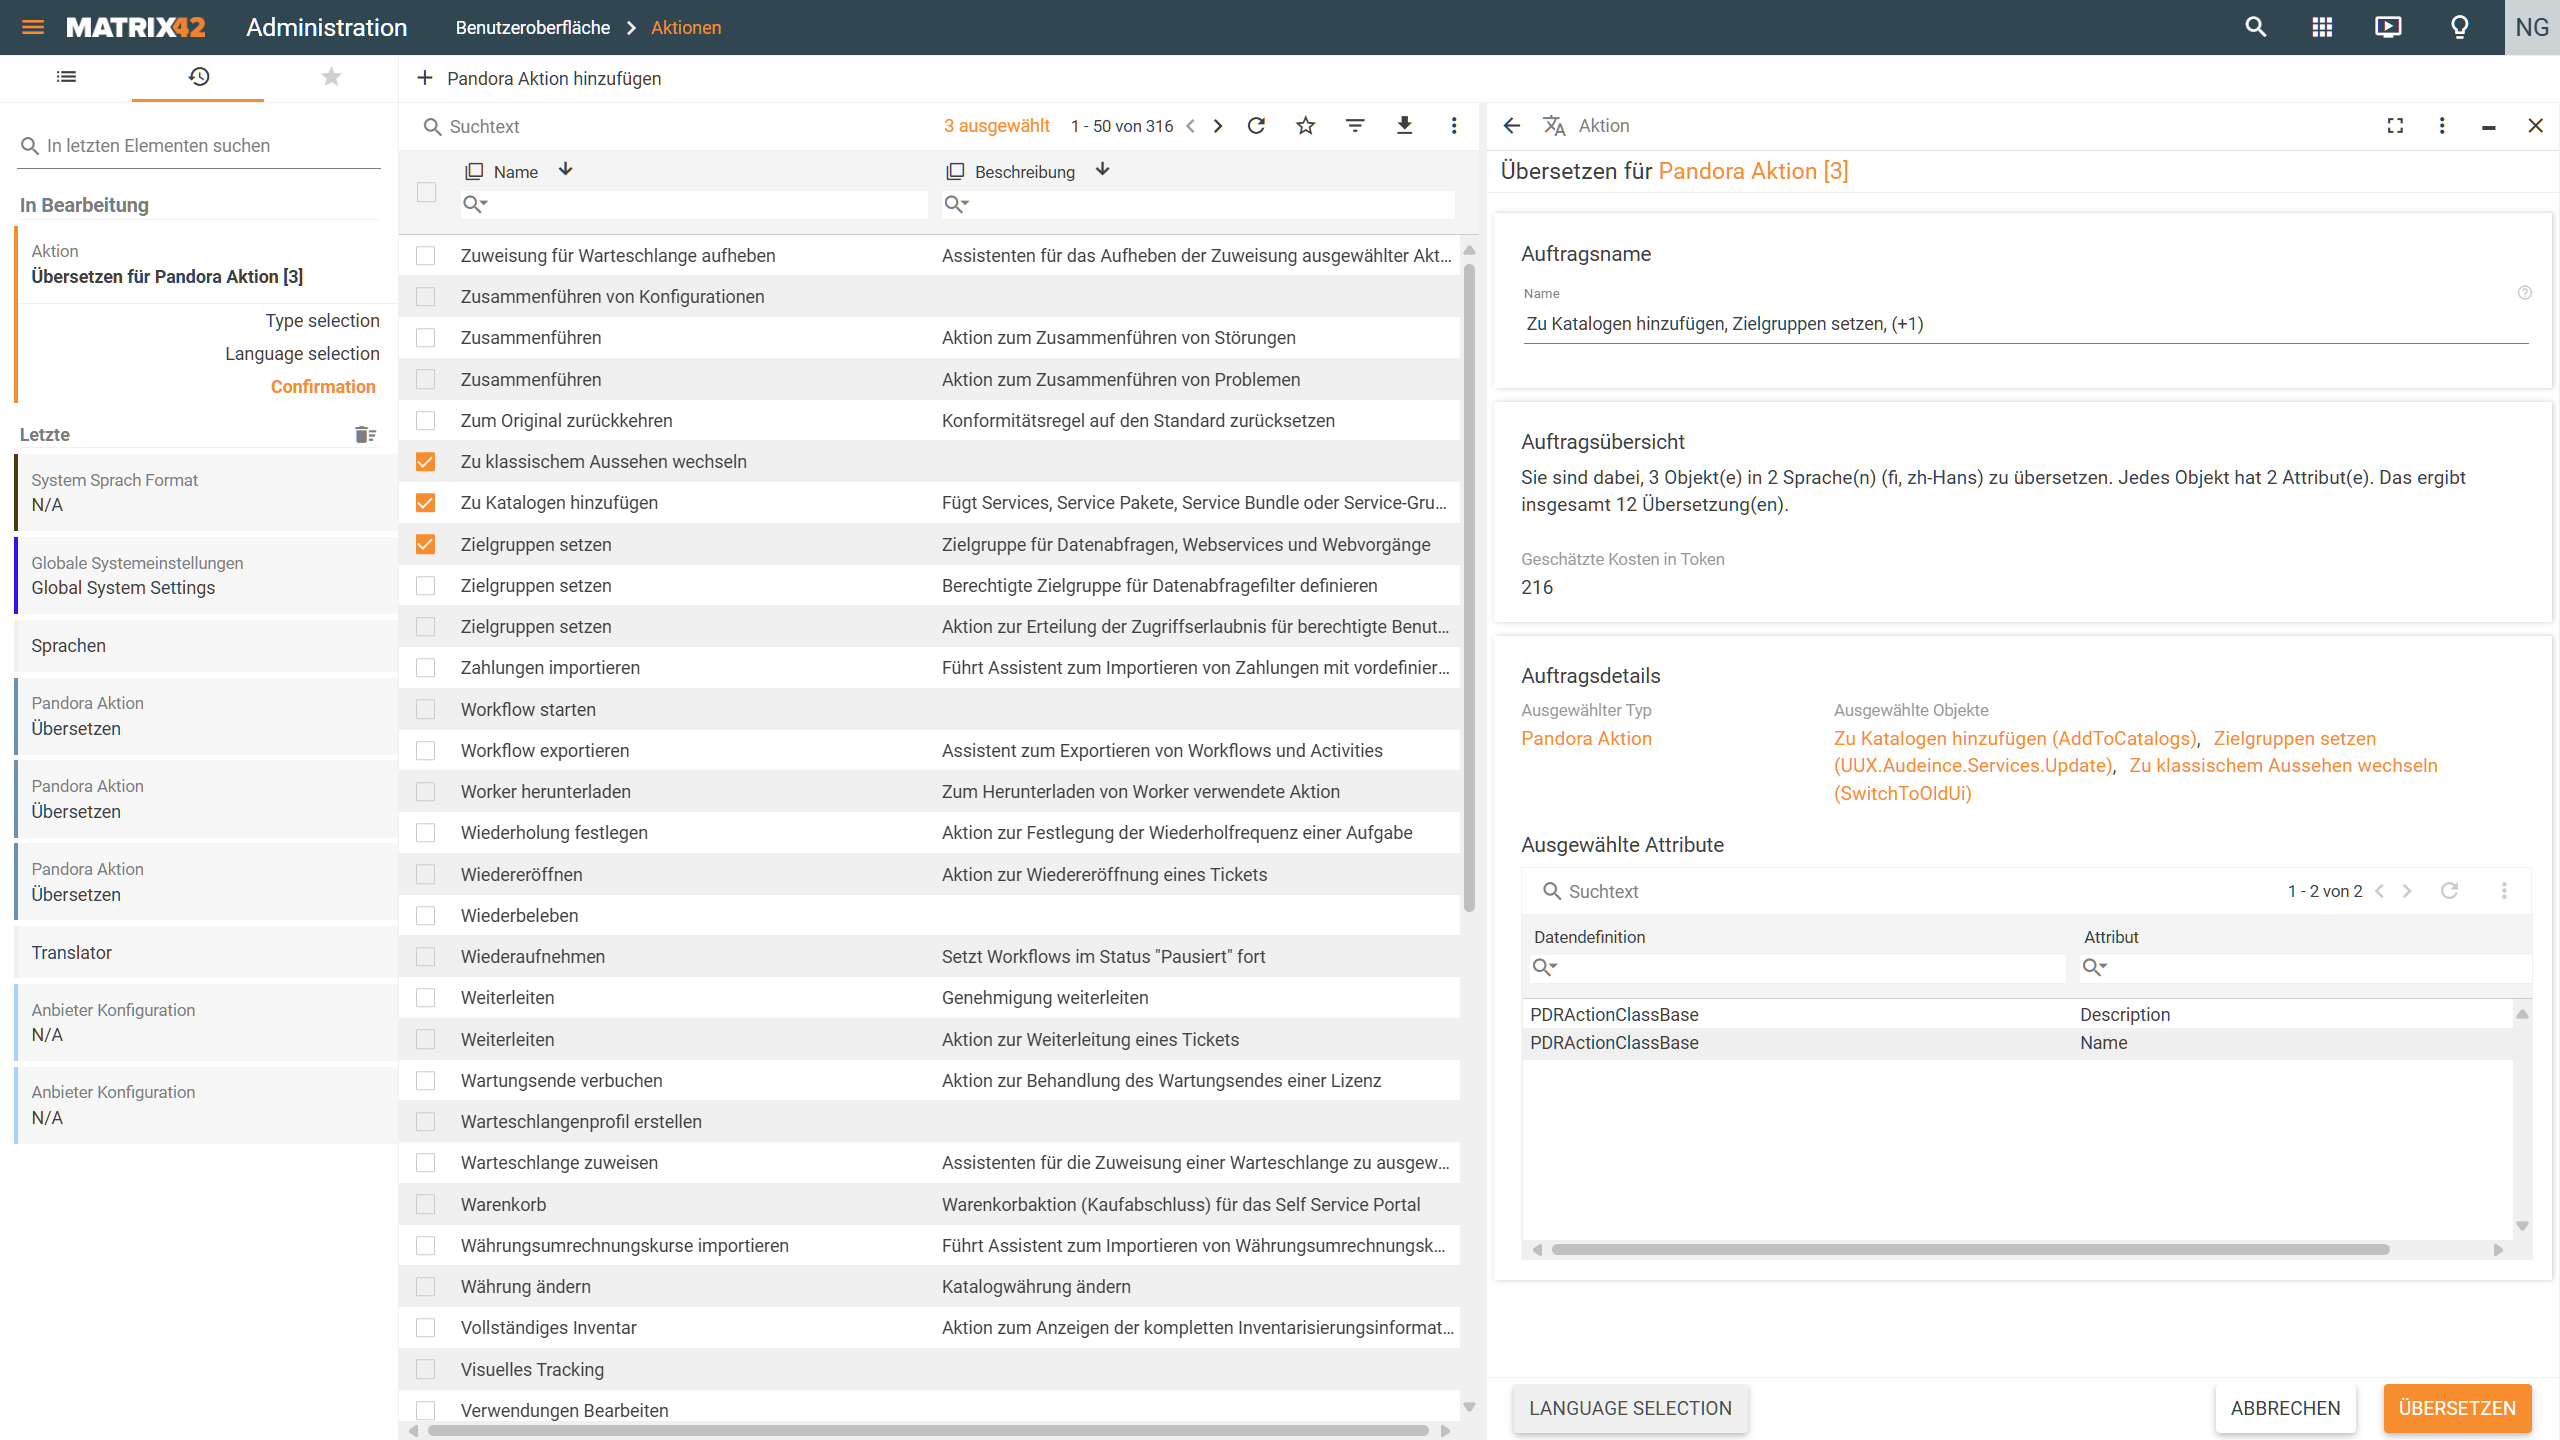Click the LANGUAGE SELECTION button
This screenshot has width=2560, height=1440.
1630,1408
